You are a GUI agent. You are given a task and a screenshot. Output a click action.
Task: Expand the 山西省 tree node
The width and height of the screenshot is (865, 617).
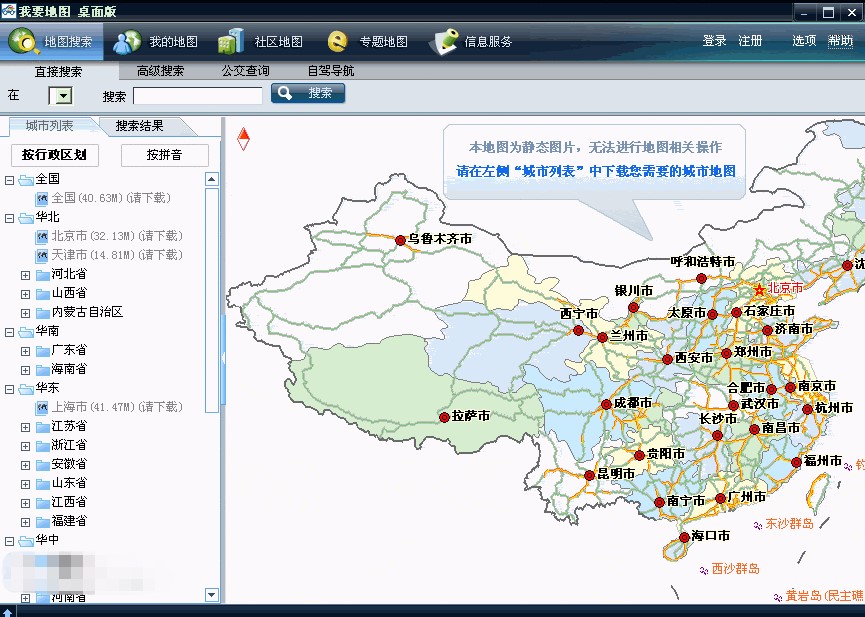click(x=25, y=294)
